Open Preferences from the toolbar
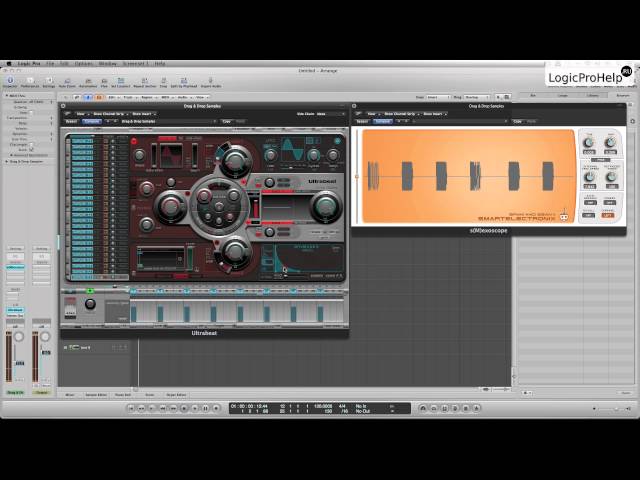The width and height of the screenshot is (640, 480). [x=30, y=82]
